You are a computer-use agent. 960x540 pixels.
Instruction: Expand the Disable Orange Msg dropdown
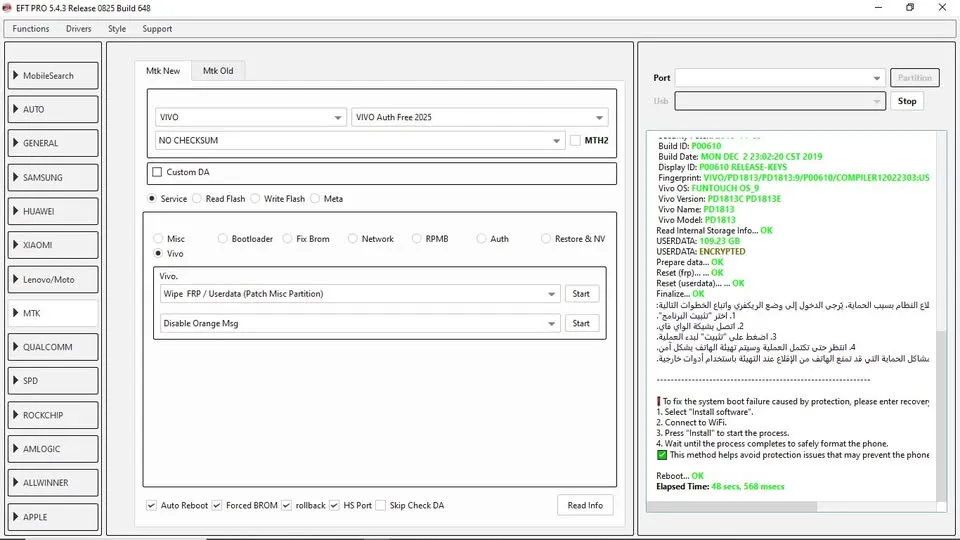[360, 324]
